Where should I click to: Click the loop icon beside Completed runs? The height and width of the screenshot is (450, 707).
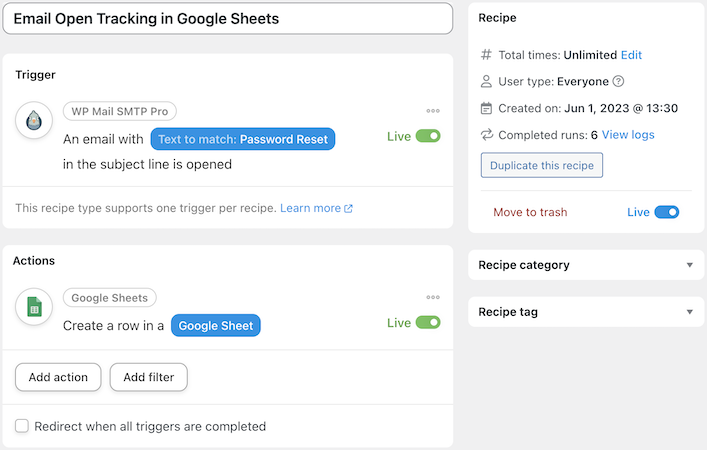(x=487, y=135)
